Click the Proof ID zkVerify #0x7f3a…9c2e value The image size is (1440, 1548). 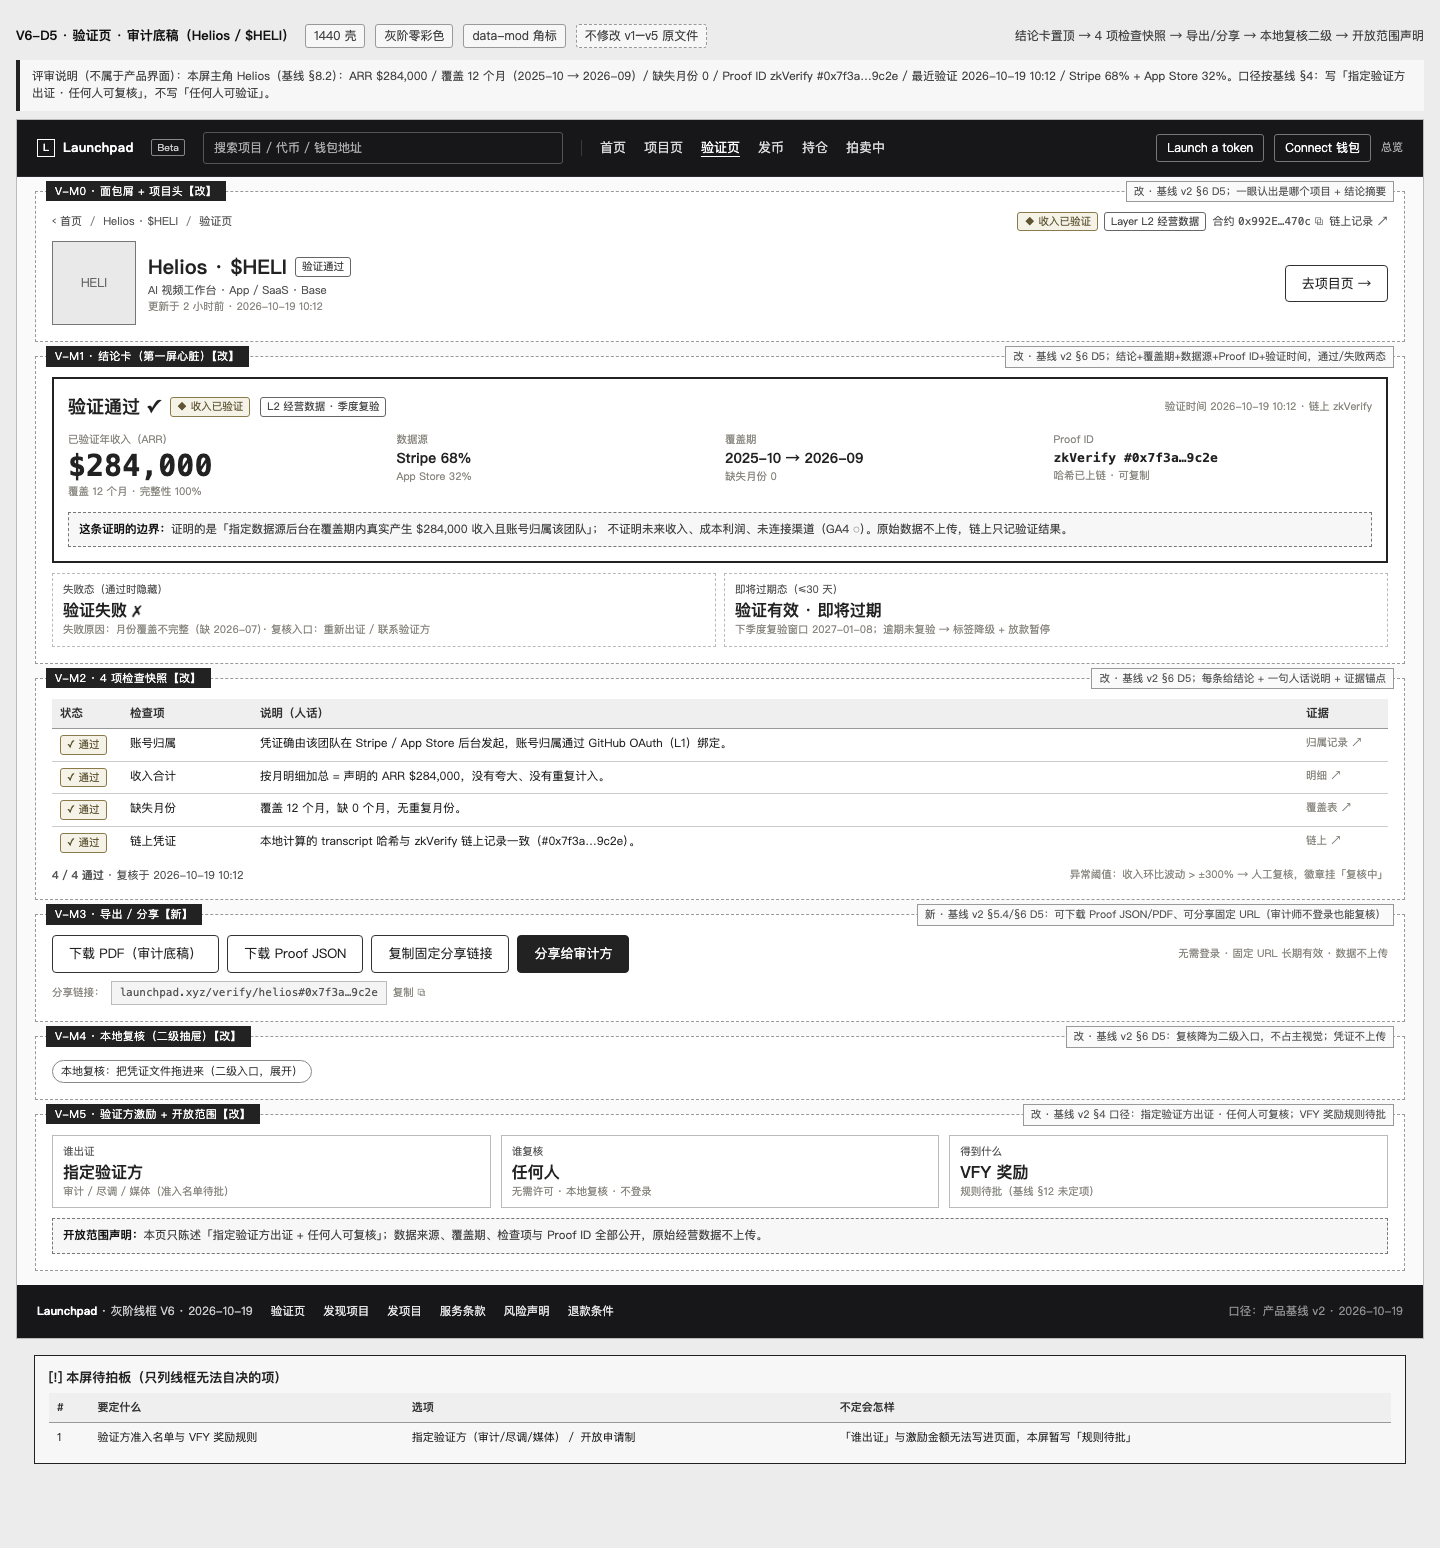1135,458
